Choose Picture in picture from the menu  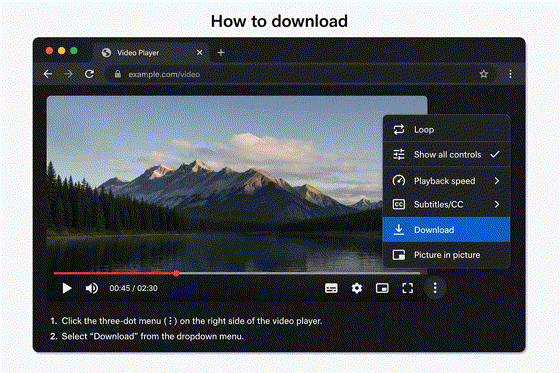pos(446,255)
